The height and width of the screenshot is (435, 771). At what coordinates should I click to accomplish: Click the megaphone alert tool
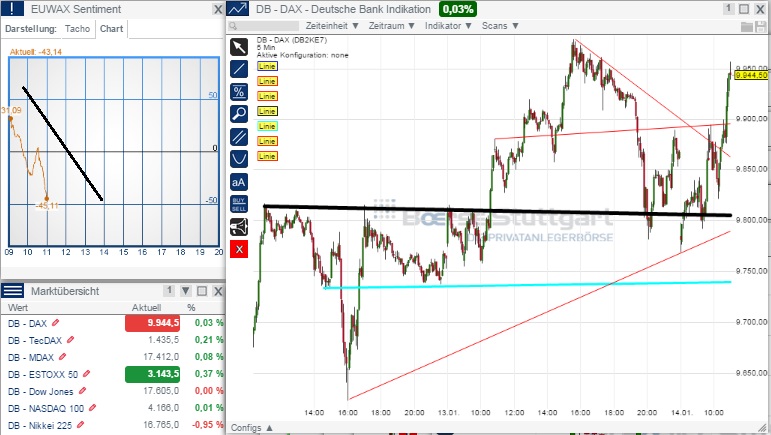click(x=239, y=227)
